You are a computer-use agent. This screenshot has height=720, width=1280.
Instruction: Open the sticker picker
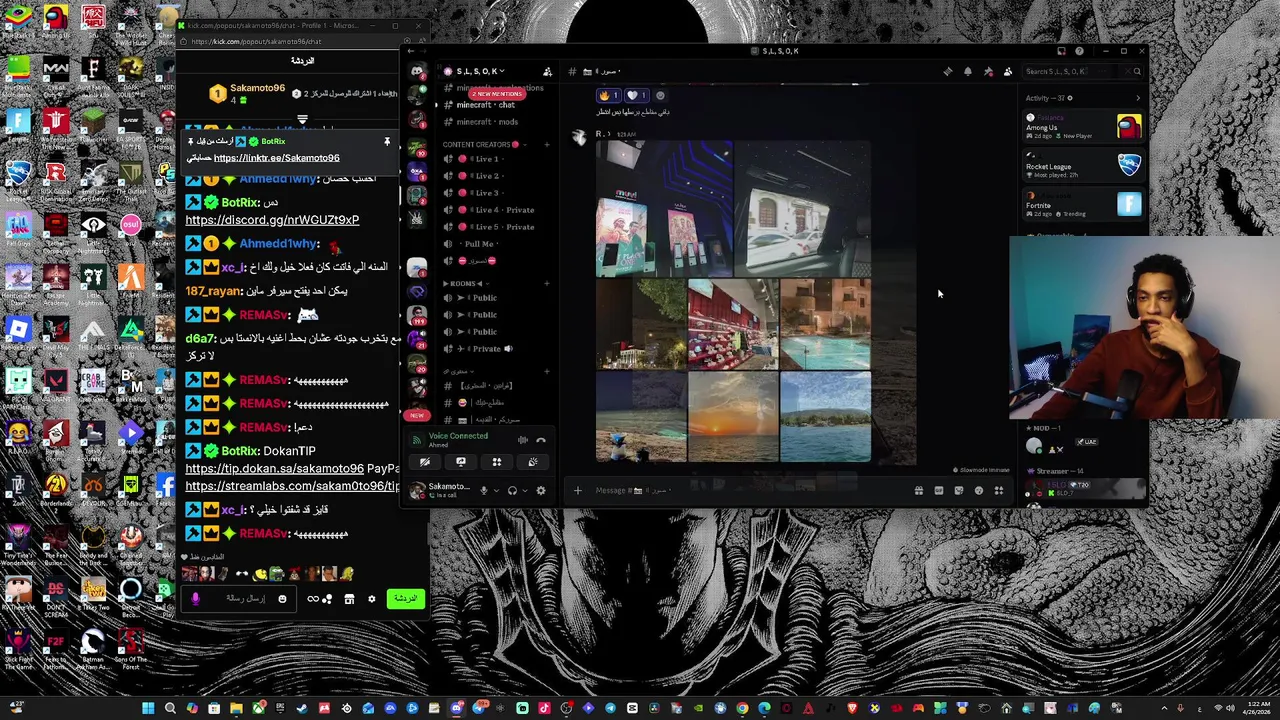tap(958, 490)
